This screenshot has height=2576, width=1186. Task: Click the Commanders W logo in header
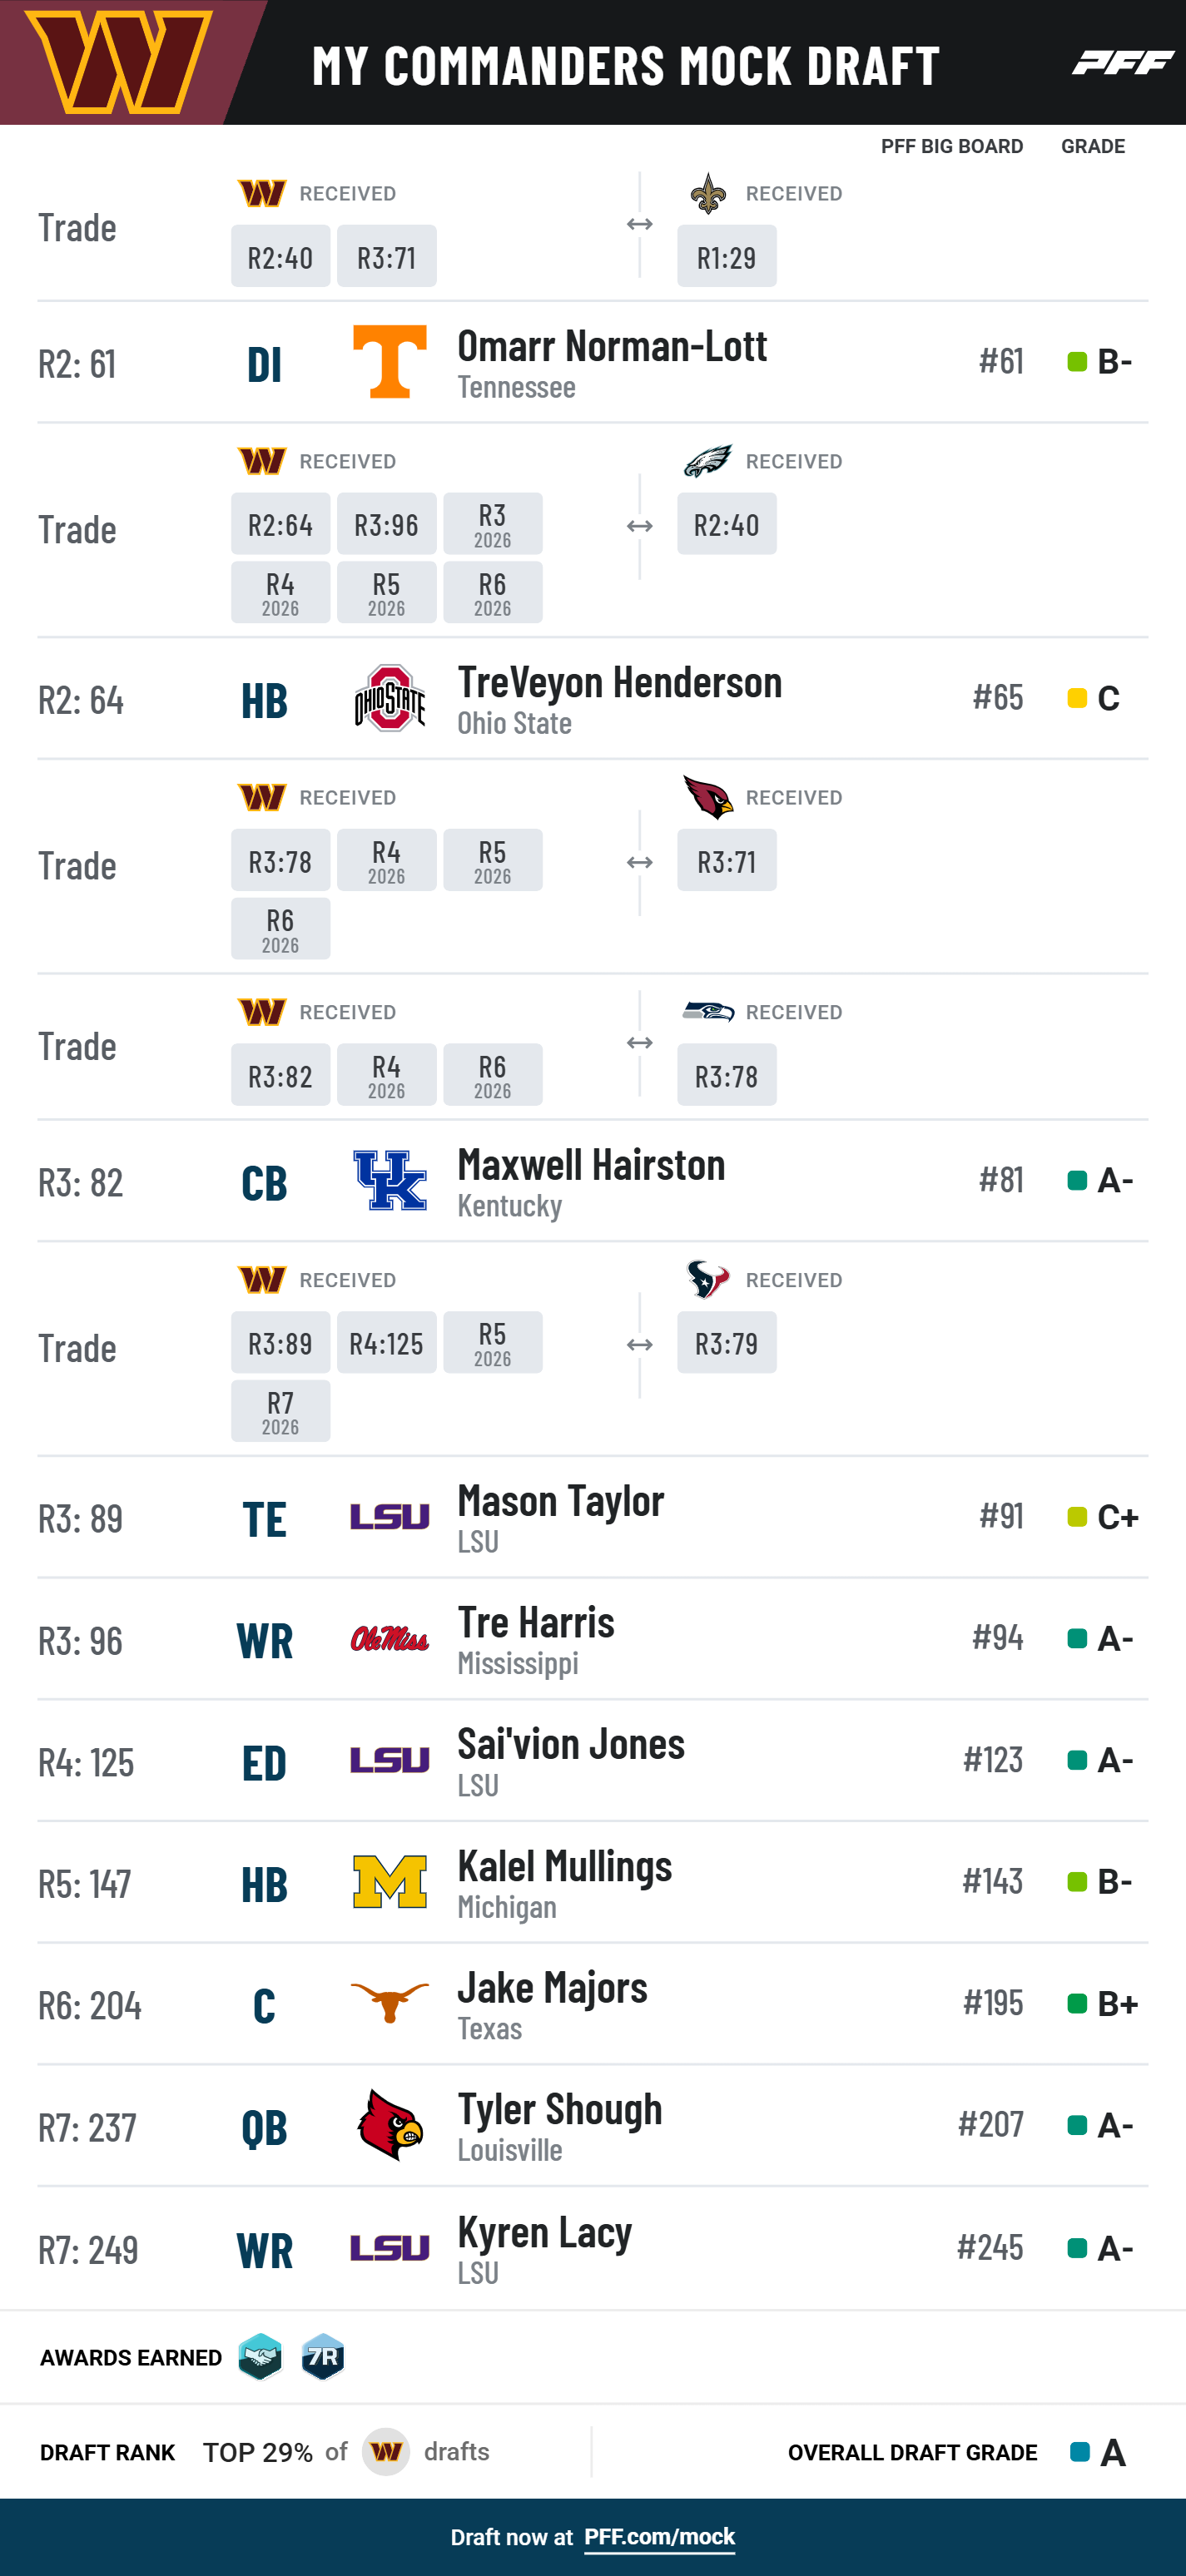tap(118, 62)
